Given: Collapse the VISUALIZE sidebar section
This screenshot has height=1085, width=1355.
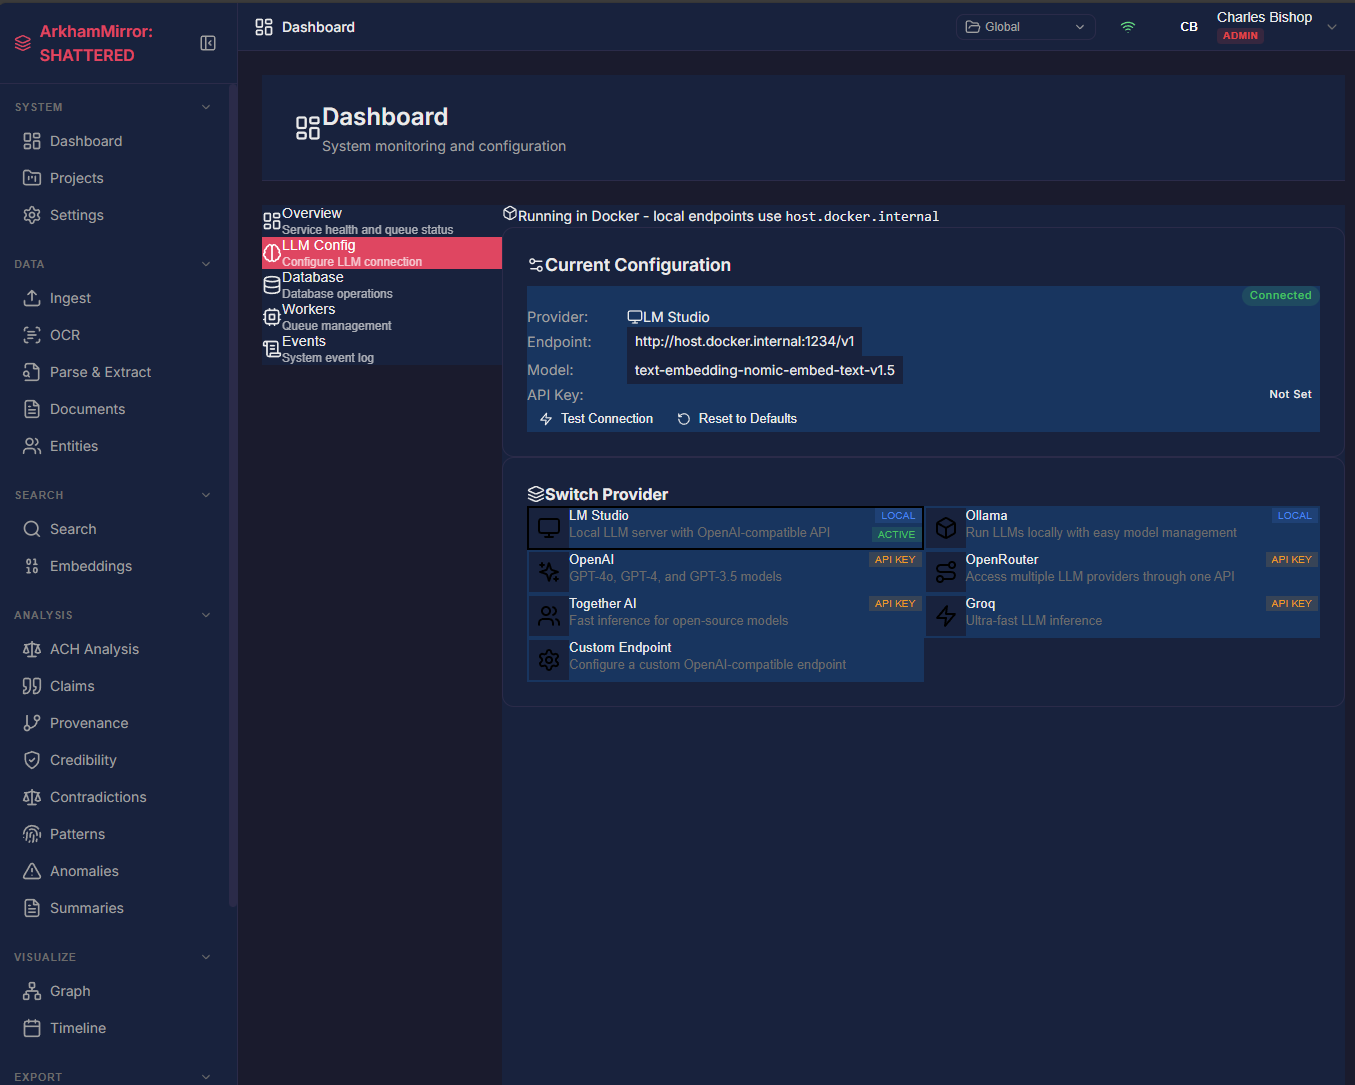Looking at the screenshot, I should tap(206, 957).
